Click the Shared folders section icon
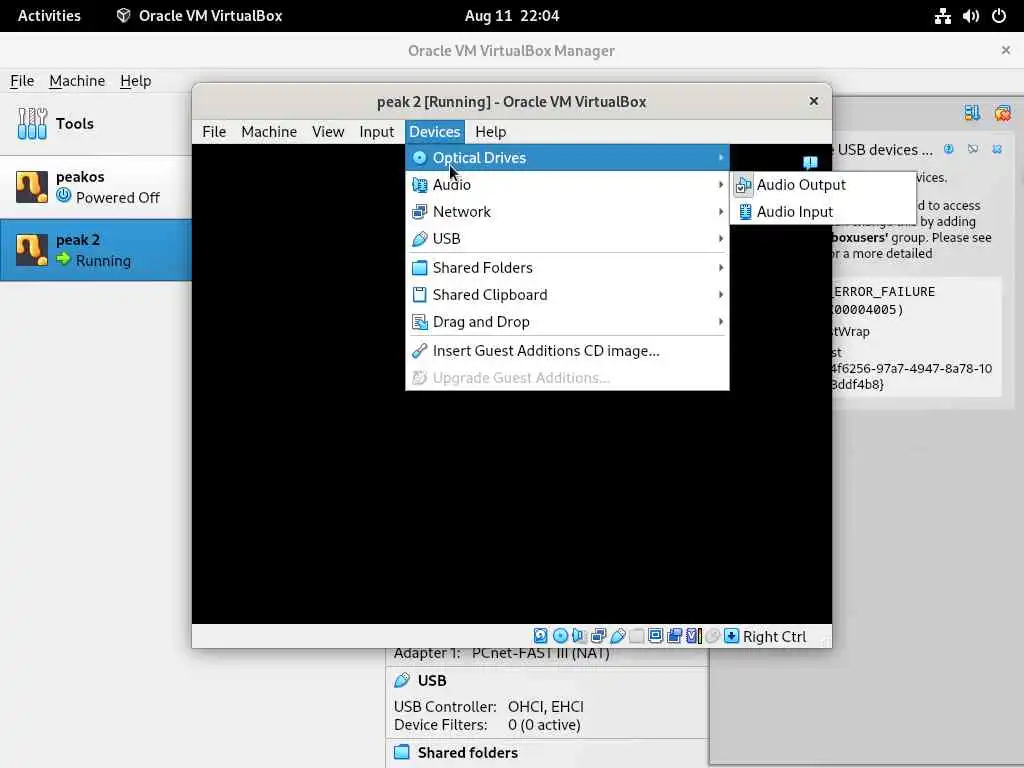1024x768 pixels. 402,752
